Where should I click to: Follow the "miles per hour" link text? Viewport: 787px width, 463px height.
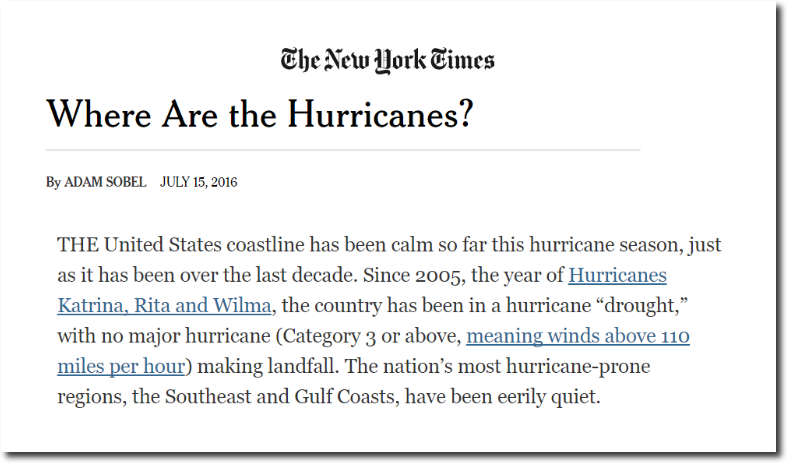point(121,366)
